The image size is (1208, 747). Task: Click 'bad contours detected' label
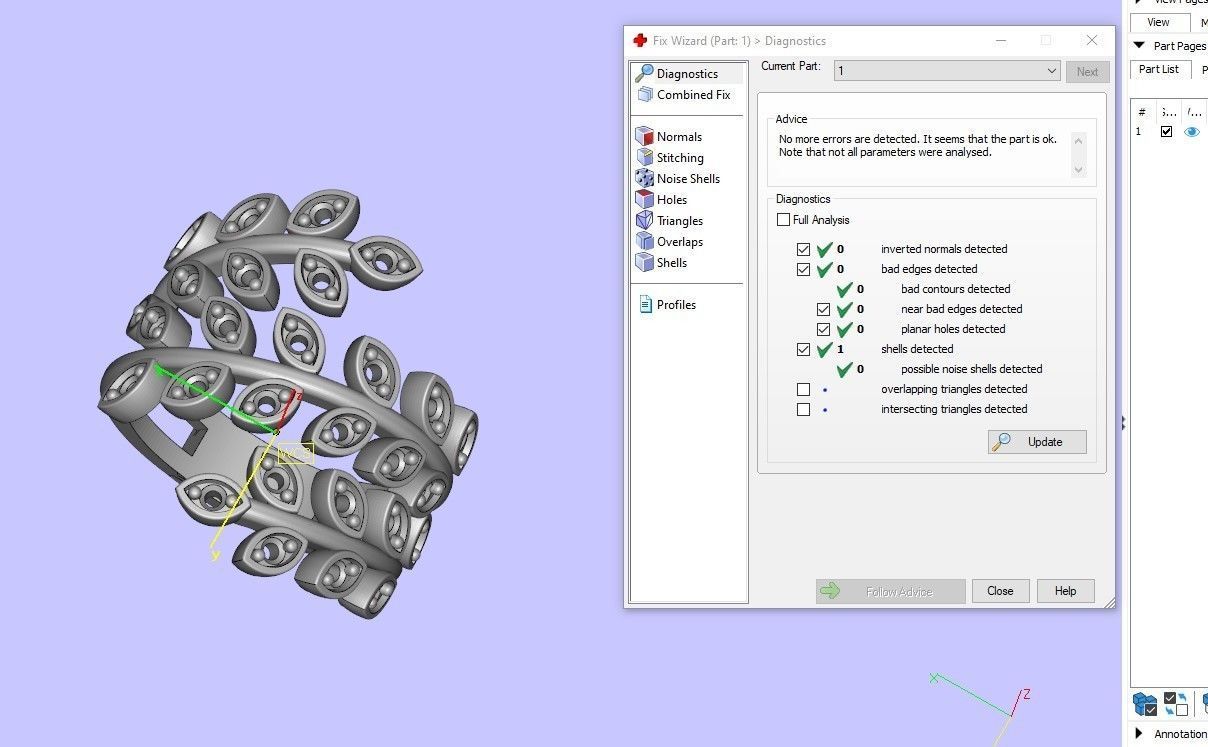pyautogui.click(x=956, y=289)
